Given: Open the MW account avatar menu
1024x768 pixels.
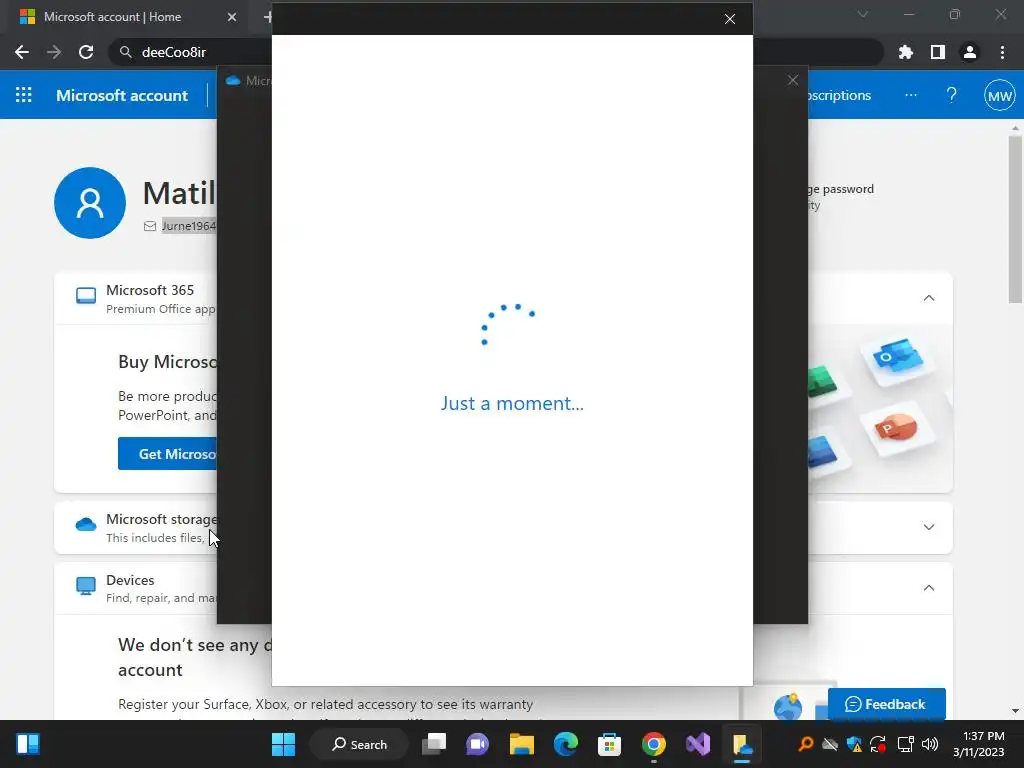Looking at the screenshot, I should [999, 96].
